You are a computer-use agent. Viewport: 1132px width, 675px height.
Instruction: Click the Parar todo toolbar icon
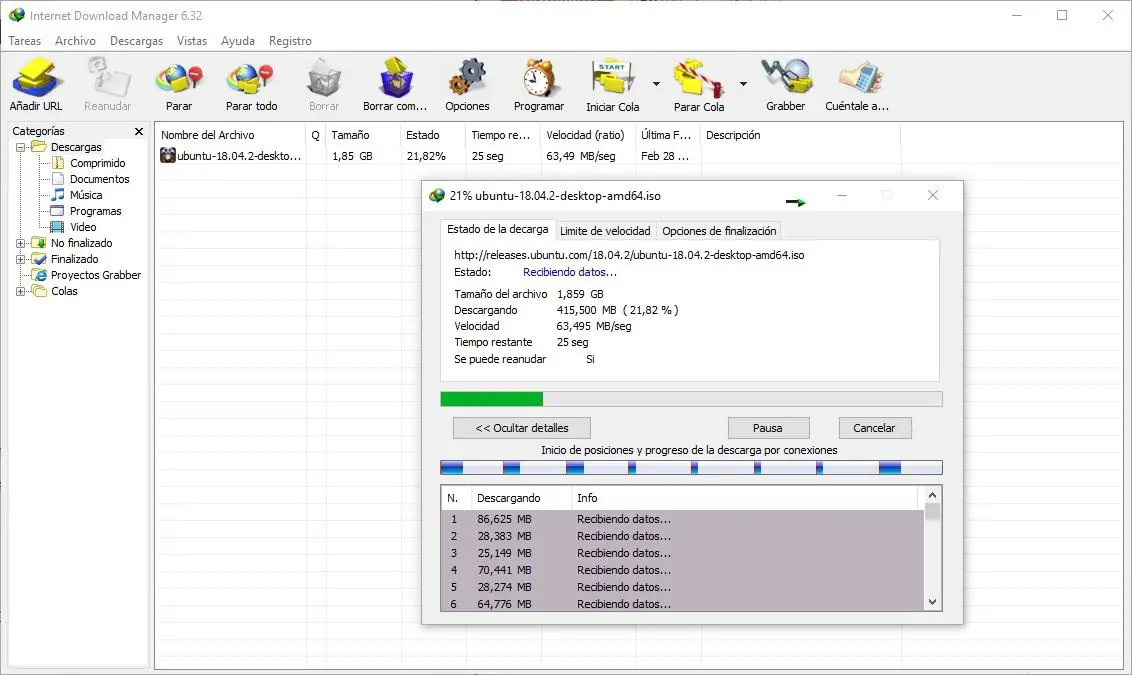(250, 78)
